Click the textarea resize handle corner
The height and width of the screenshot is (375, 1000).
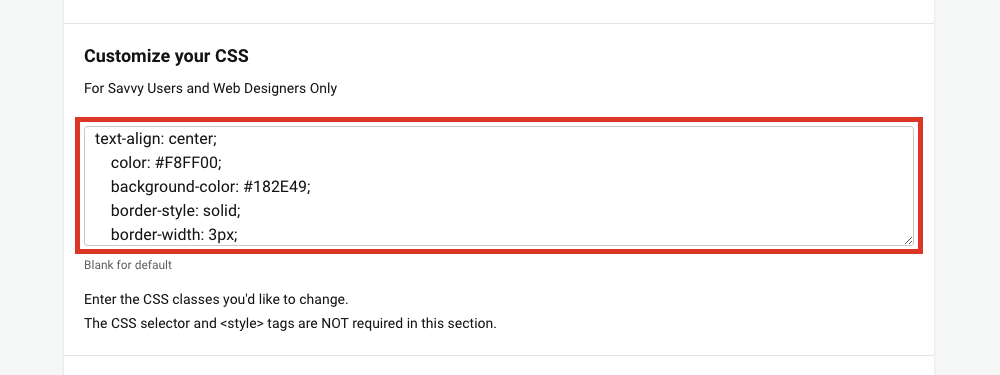(908, 240)
